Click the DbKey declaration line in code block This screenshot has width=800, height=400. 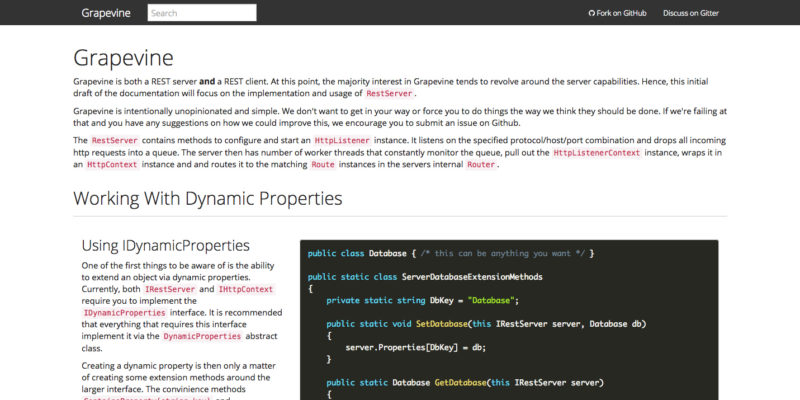[422, 300]
